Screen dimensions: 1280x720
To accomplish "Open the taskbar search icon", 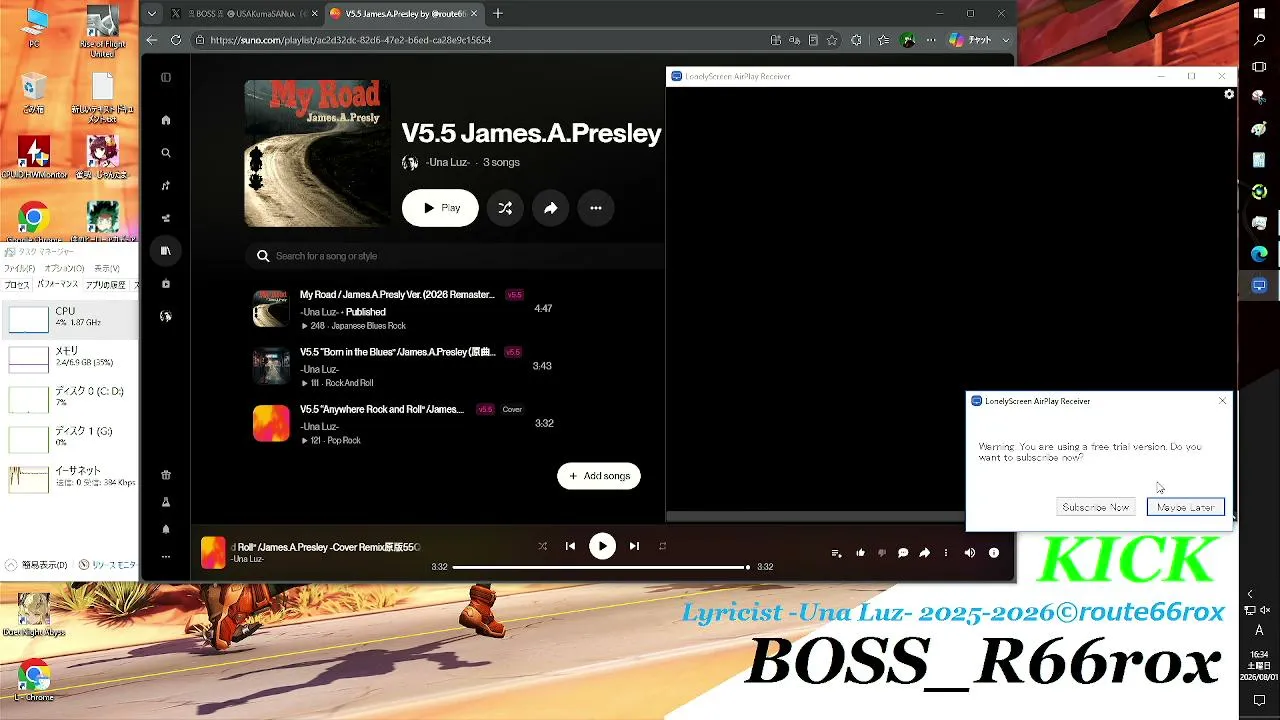I will 1259,41.
